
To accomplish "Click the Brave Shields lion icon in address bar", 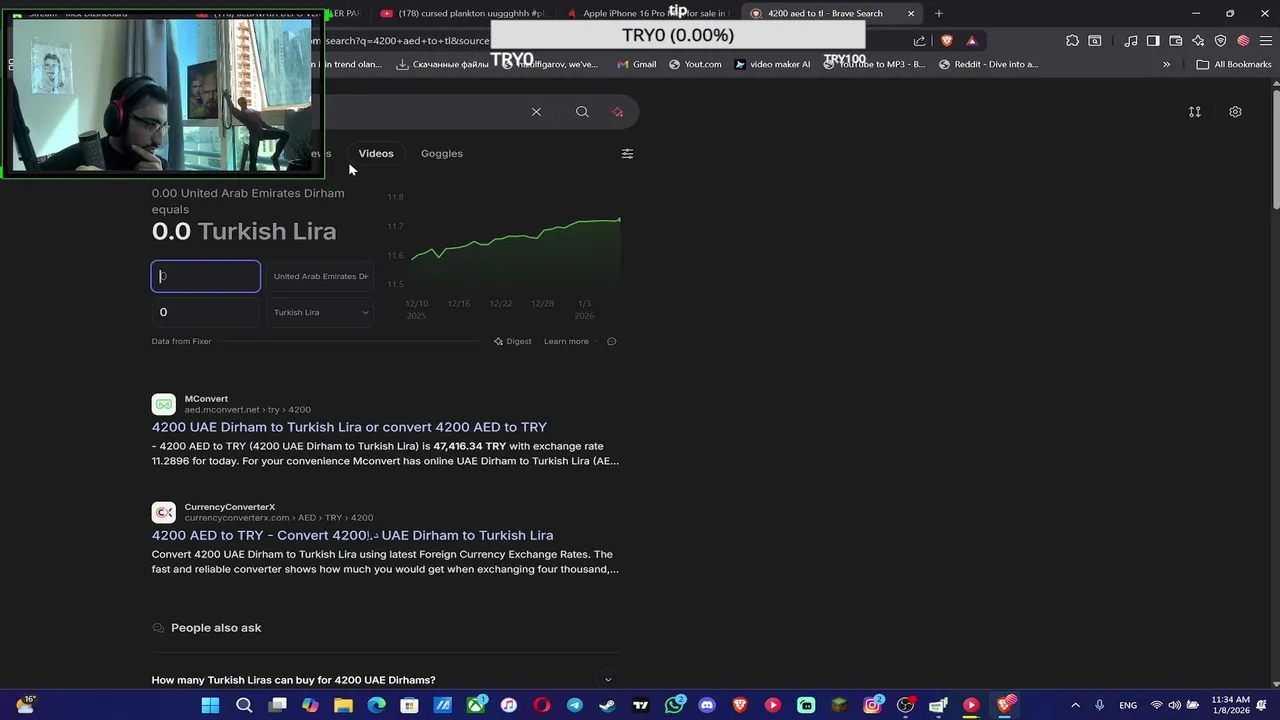I will [x=947, y=41].
